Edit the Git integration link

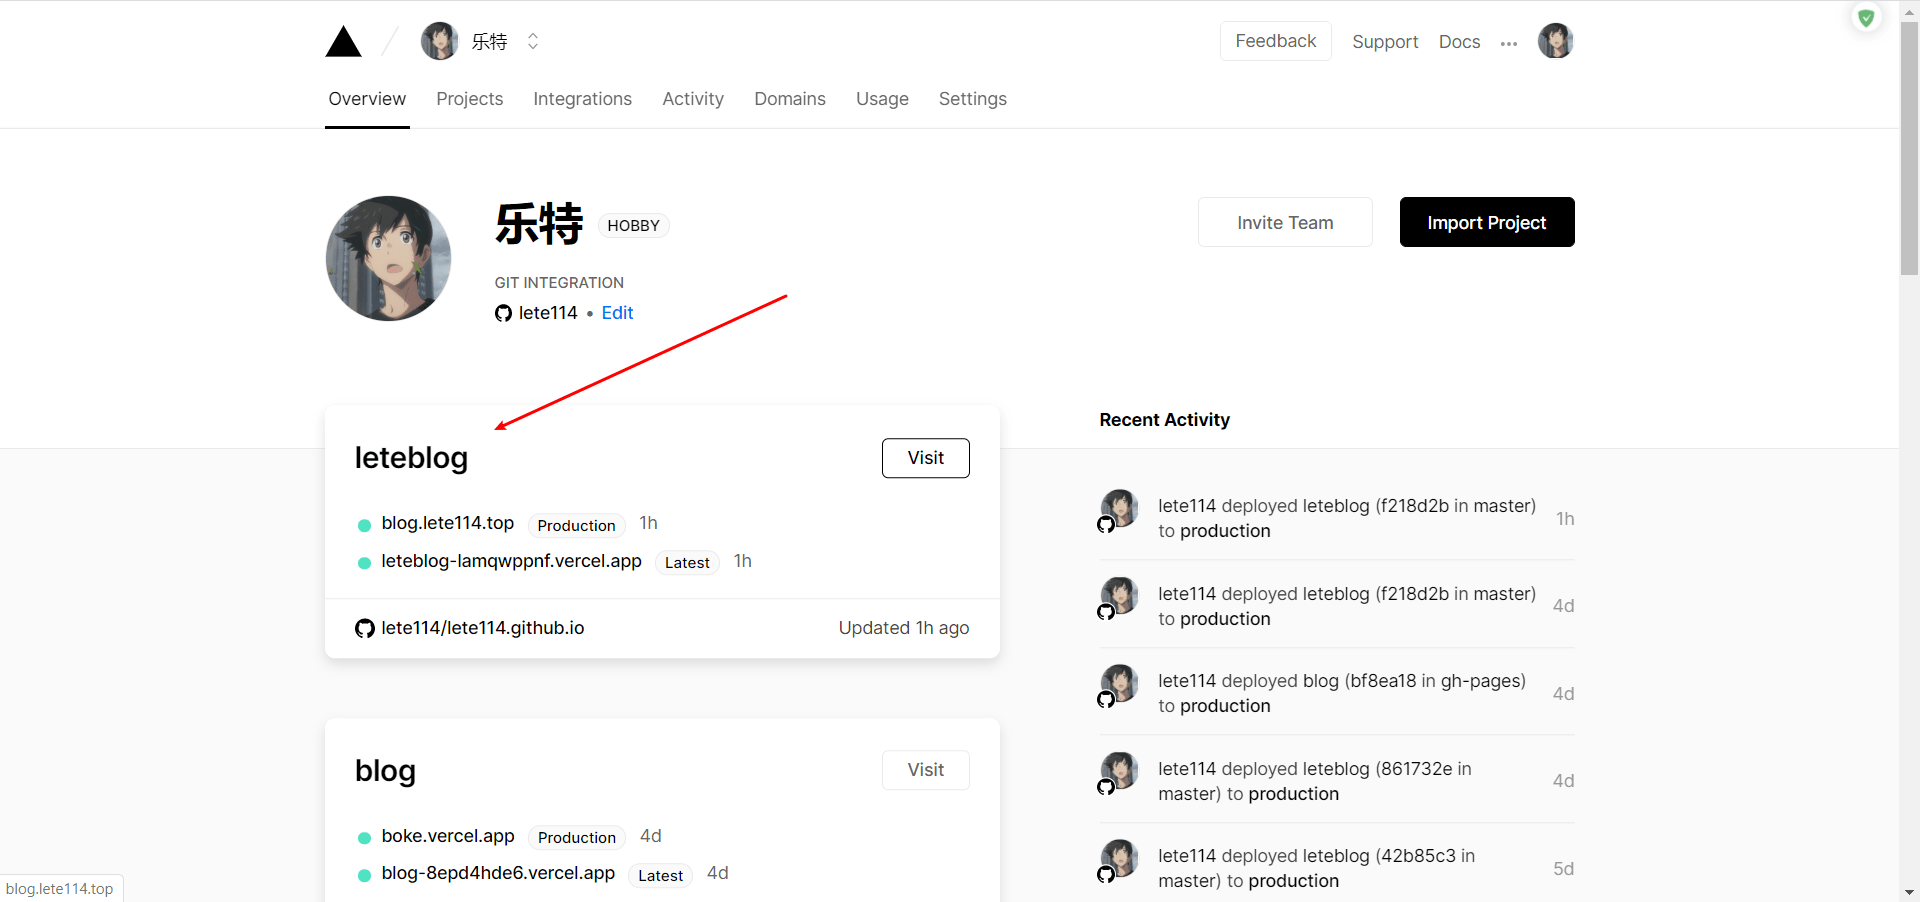coord(617,313)
